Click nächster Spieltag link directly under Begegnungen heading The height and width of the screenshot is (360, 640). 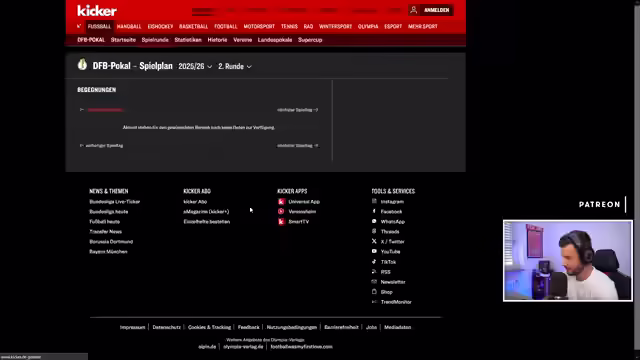(x=298, y=110)
